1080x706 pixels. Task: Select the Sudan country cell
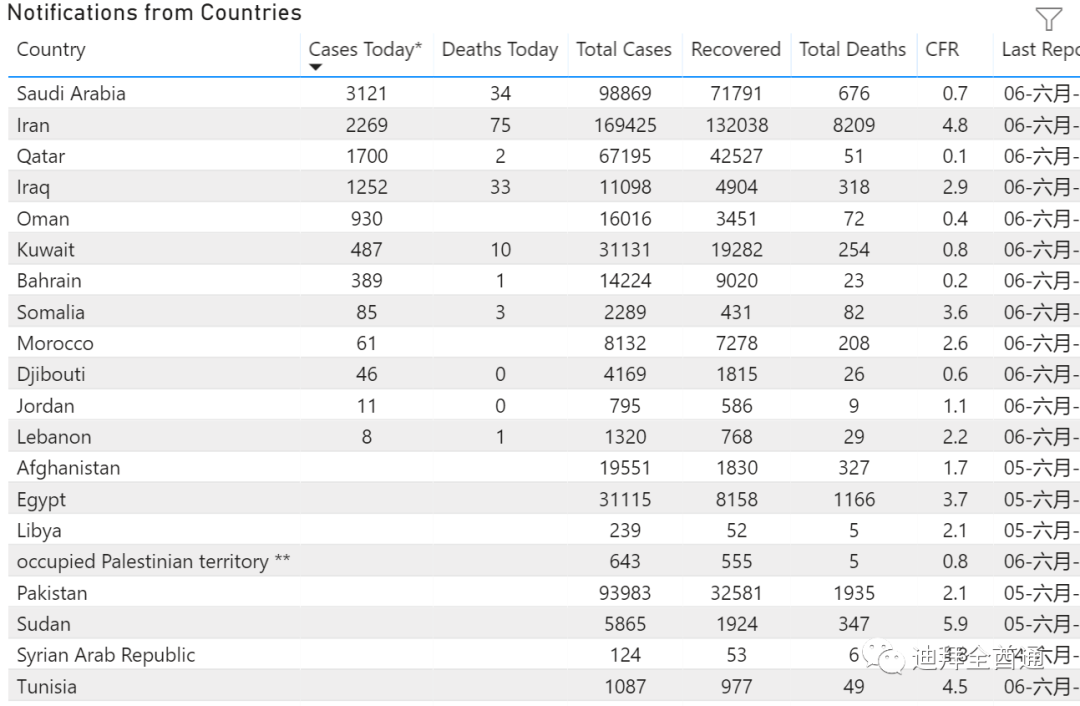[x=43, y=625]
